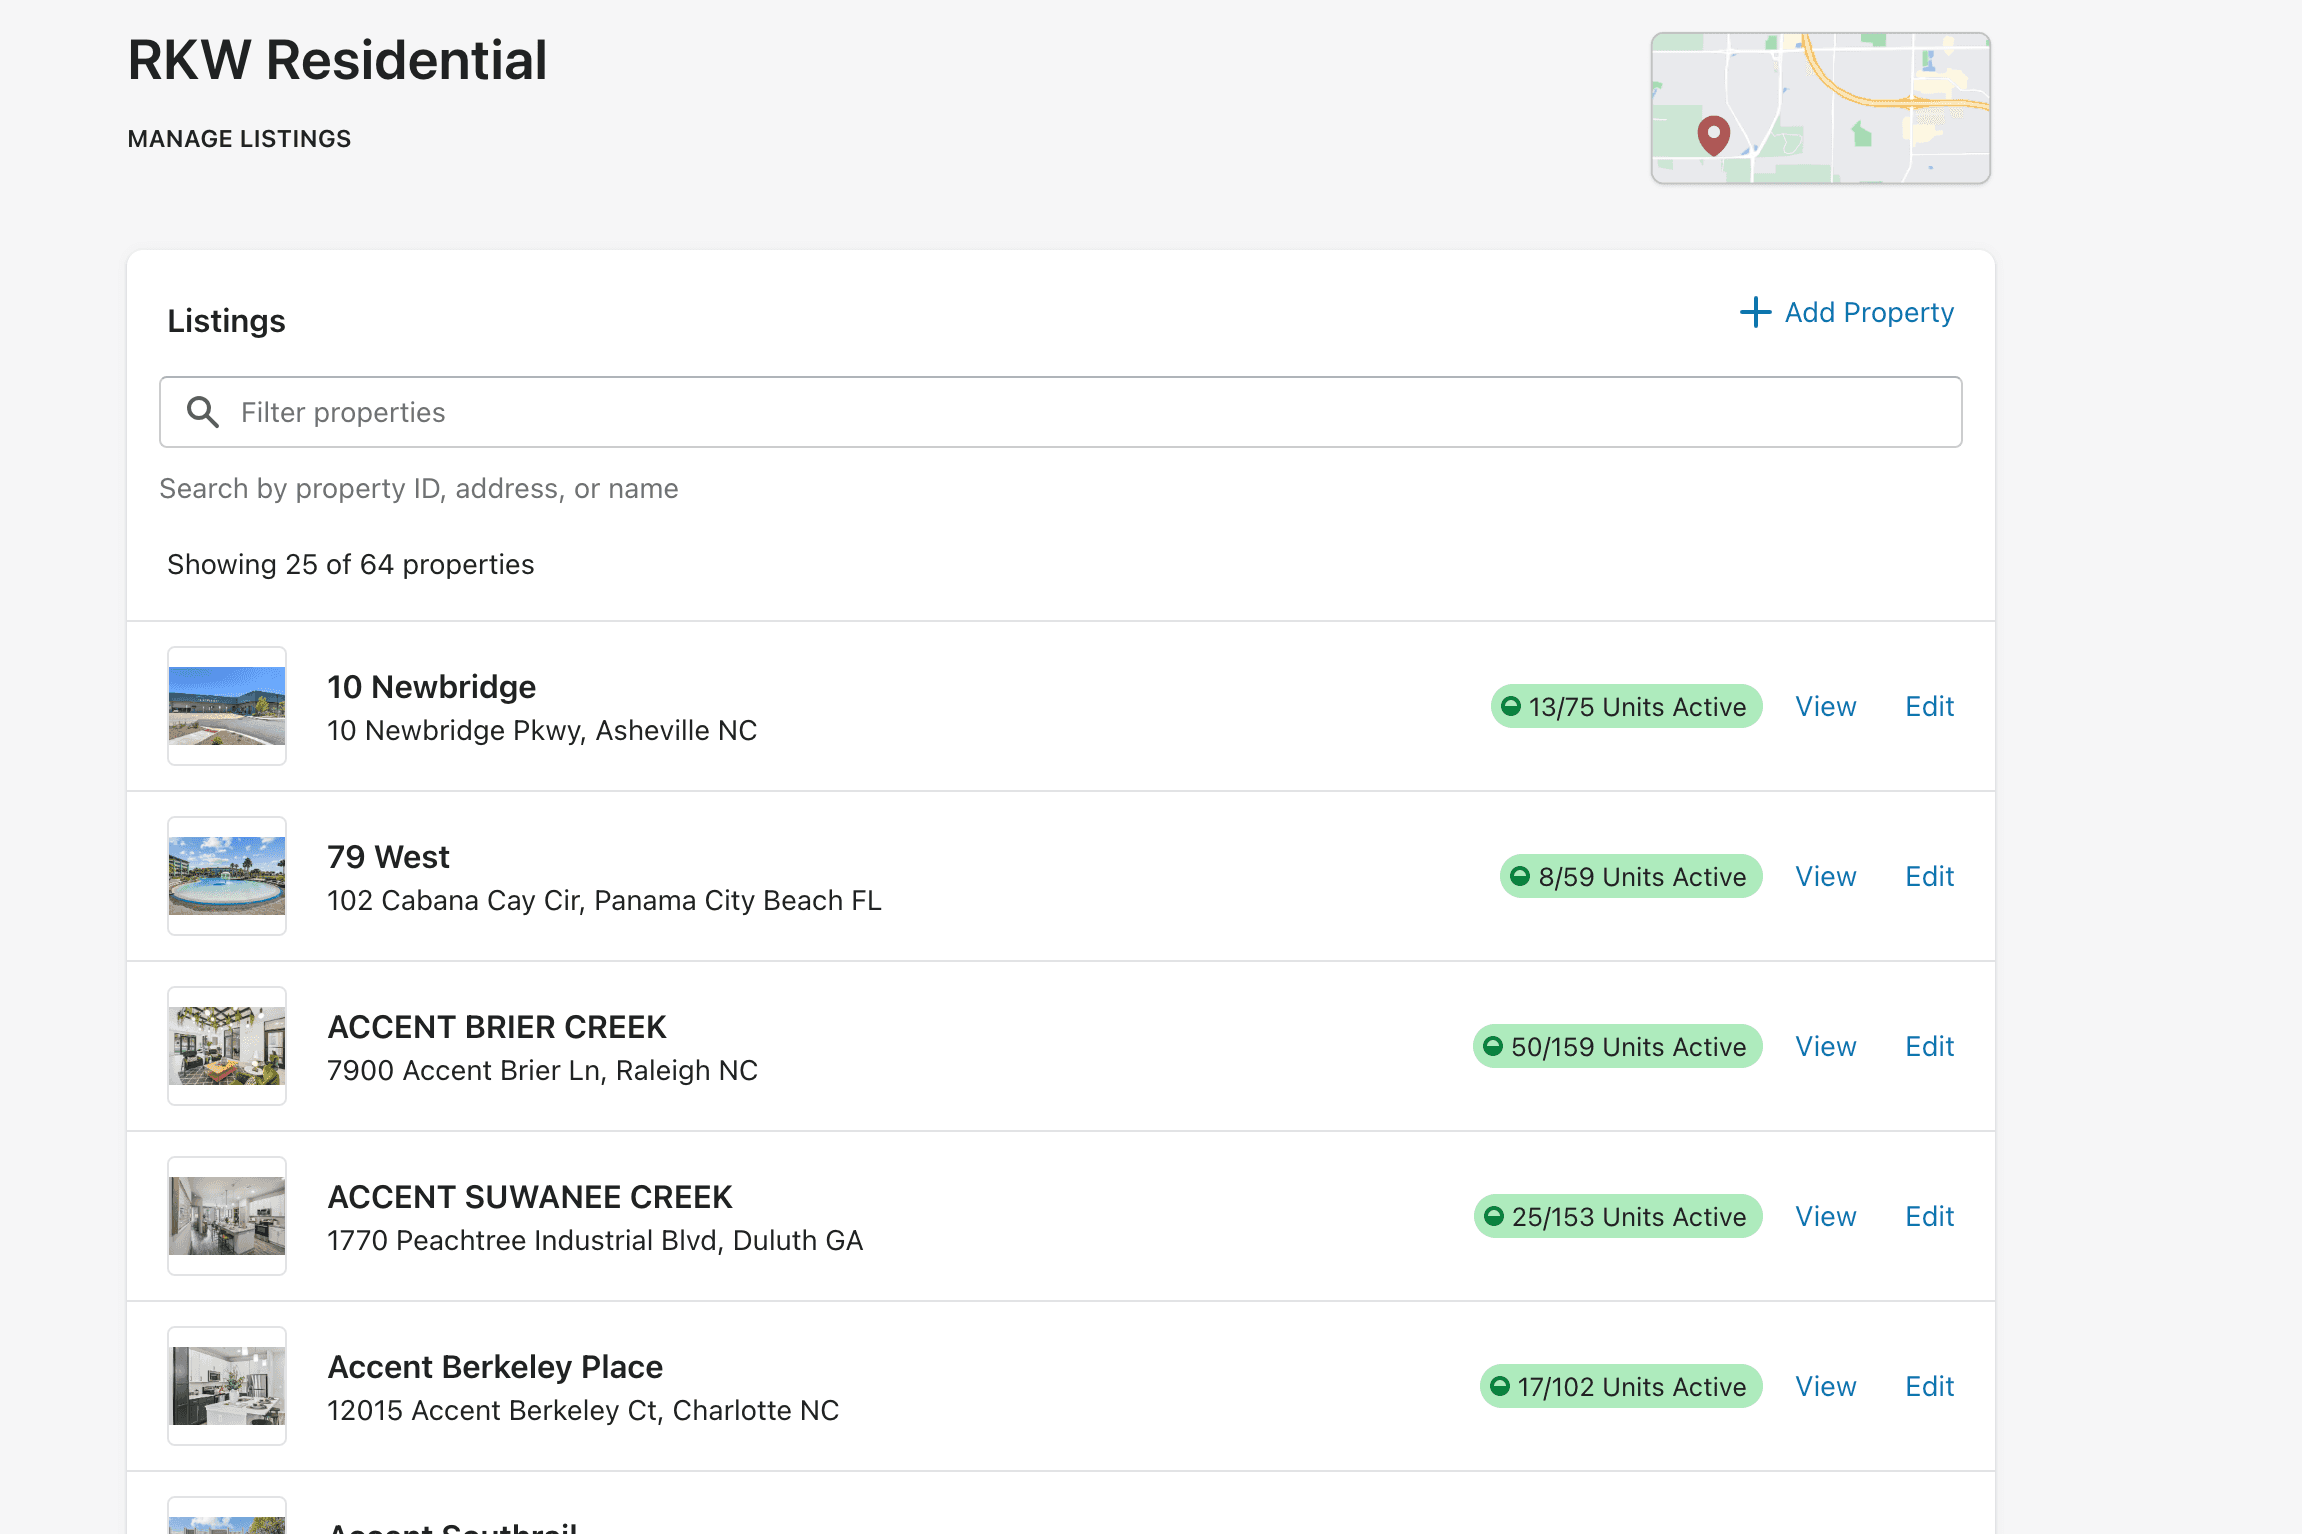The height and width of the screenshot is (1534, 2302).
Task: Edit the ACCENT SUWANEE CREEK listing
Action: coord(1930,1217)
